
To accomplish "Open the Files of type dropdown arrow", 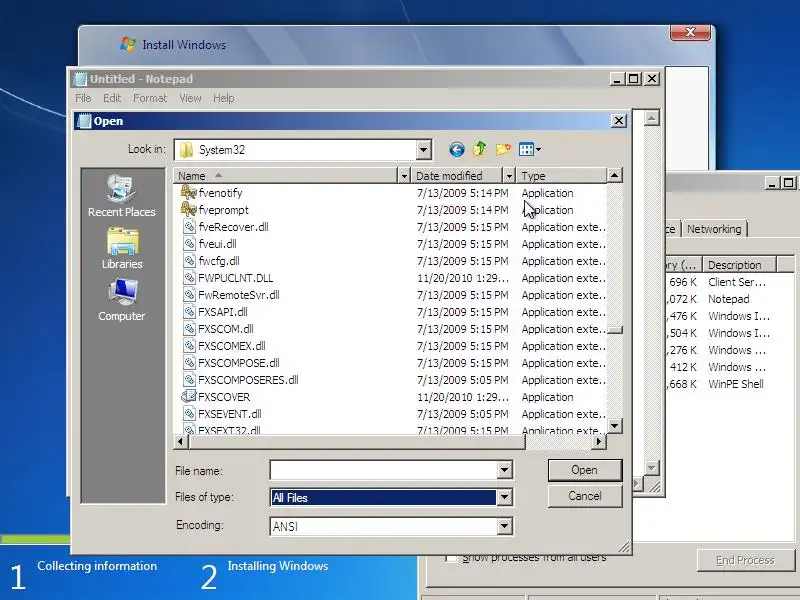I will click(x=504, y=497).
